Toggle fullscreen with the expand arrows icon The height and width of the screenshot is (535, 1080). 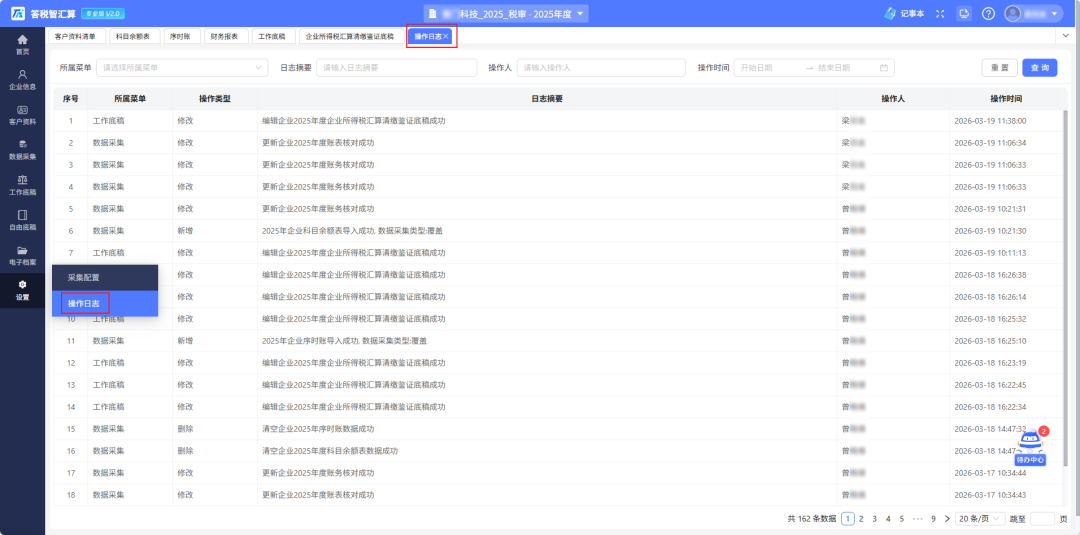[939, 13]
